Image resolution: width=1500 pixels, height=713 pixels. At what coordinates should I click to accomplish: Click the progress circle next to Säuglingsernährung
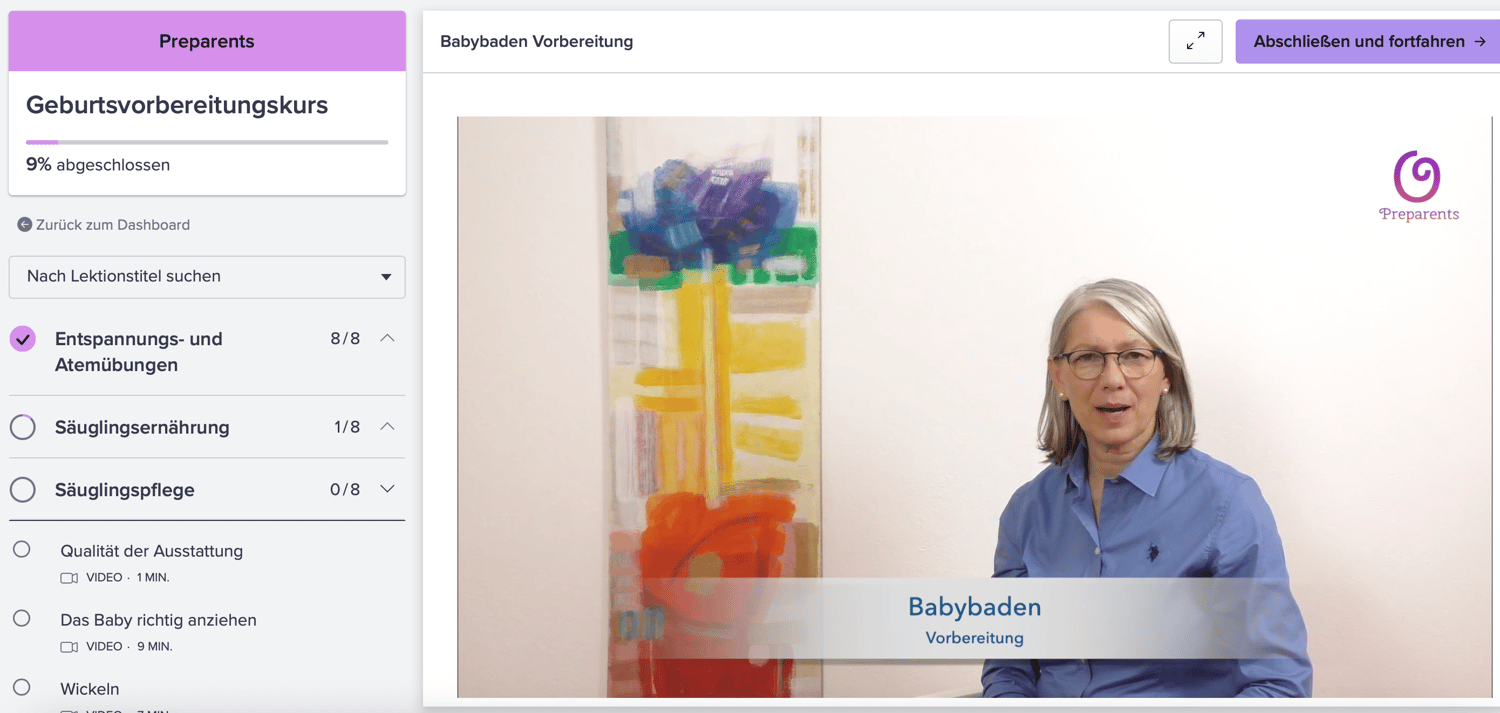click(23, 427)
